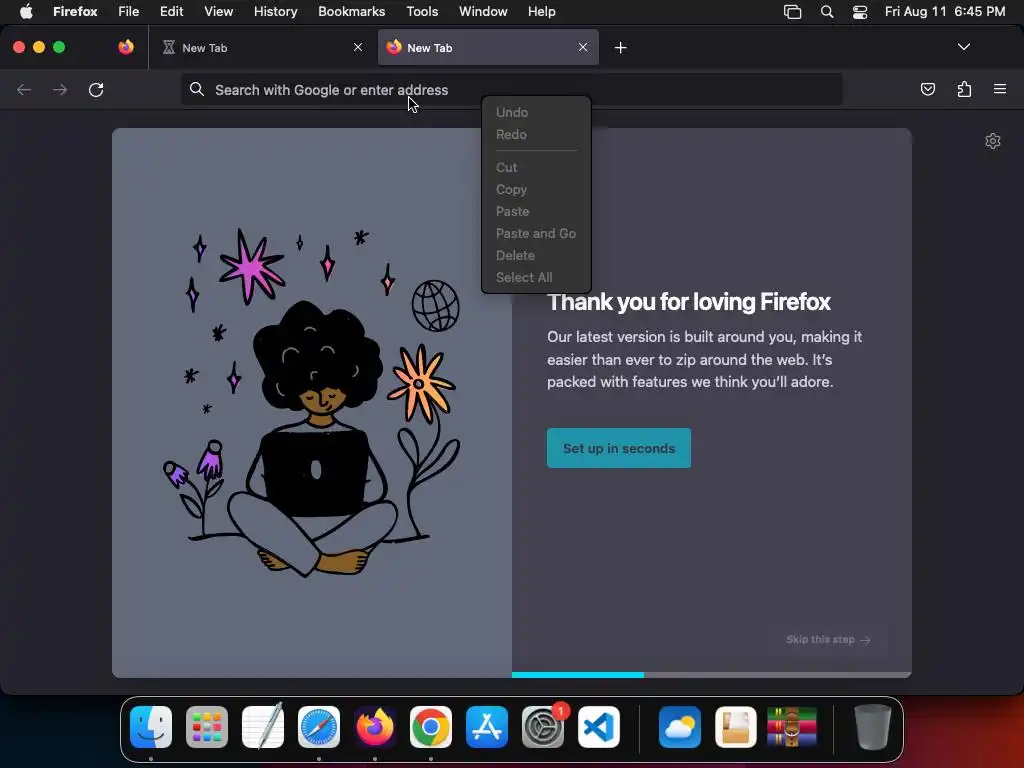Click the Firefox View pinned icon
This screenshot has width=1024, height=768.
tap(126, 47)
